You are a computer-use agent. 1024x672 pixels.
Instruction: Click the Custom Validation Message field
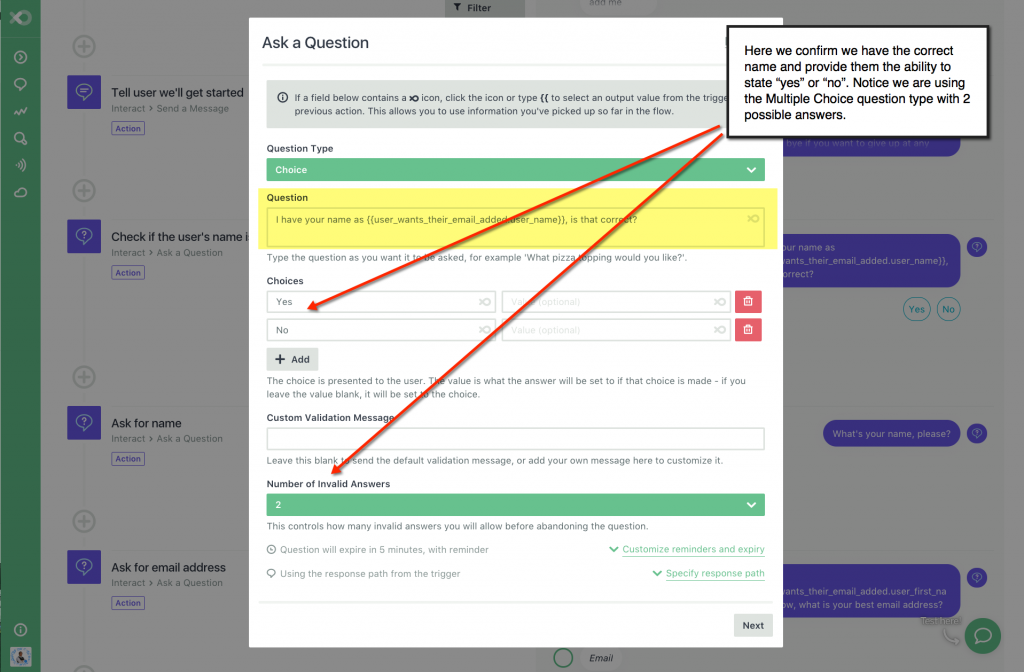515,438
